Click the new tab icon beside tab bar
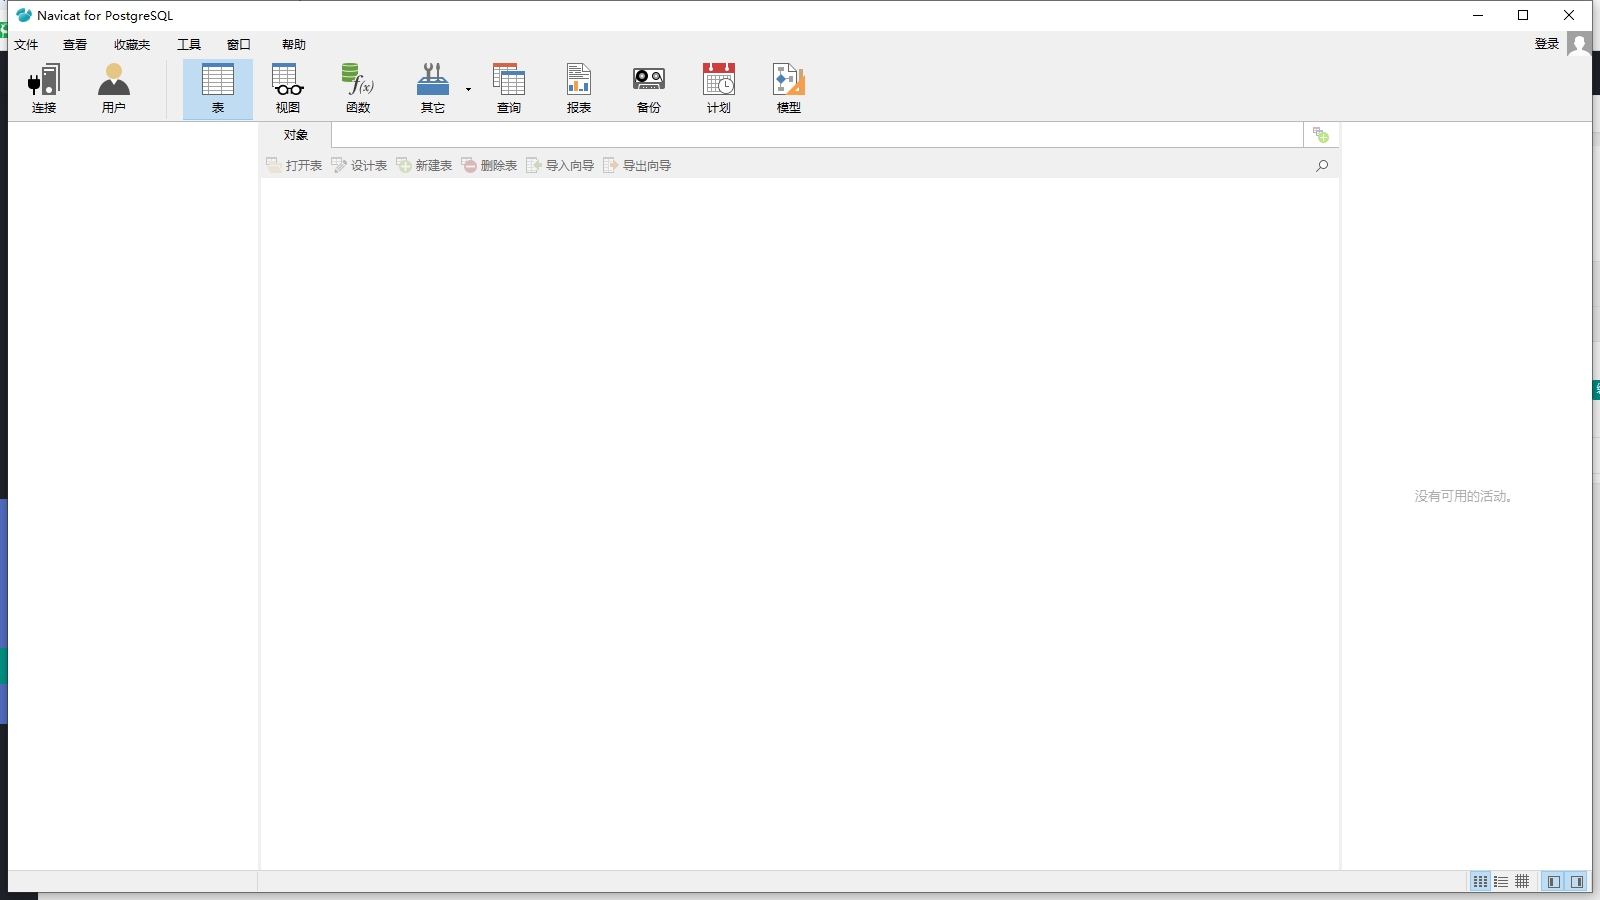1600x900 pixels. click(1321, 135)
